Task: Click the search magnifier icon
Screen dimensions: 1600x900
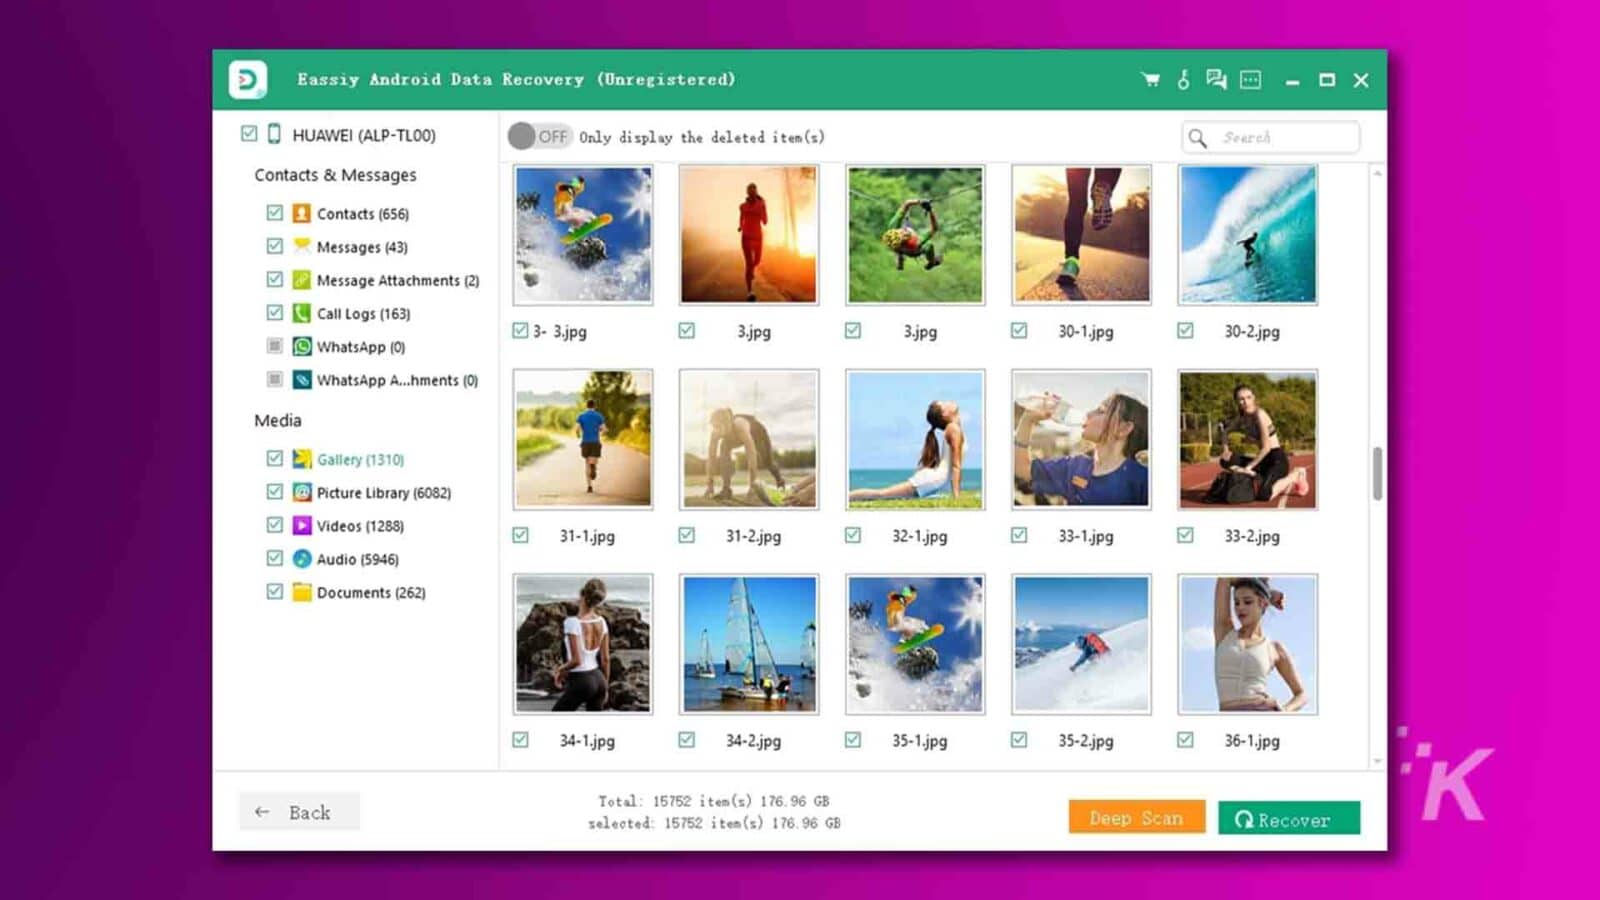Action: (1198, 138)
